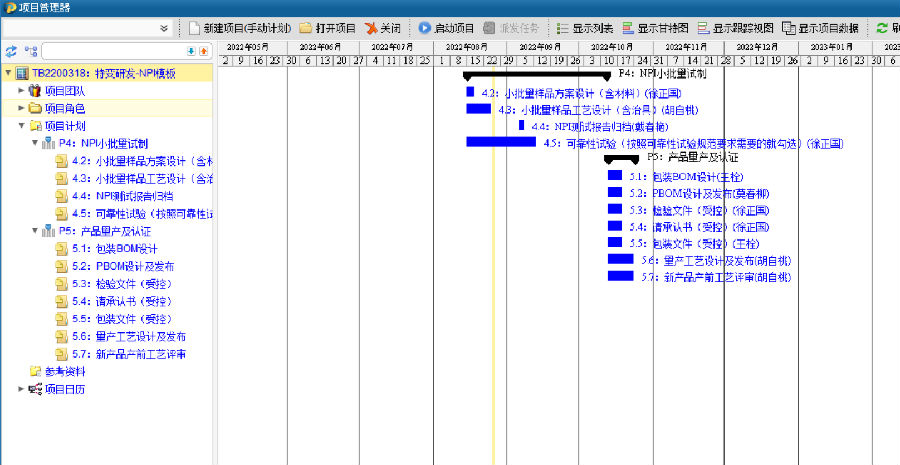Screen dimensions: 900x465
Task: Click Gantt label 5.2: PBOM设计及发布(莫春柳)
Action: click(699, 194)
